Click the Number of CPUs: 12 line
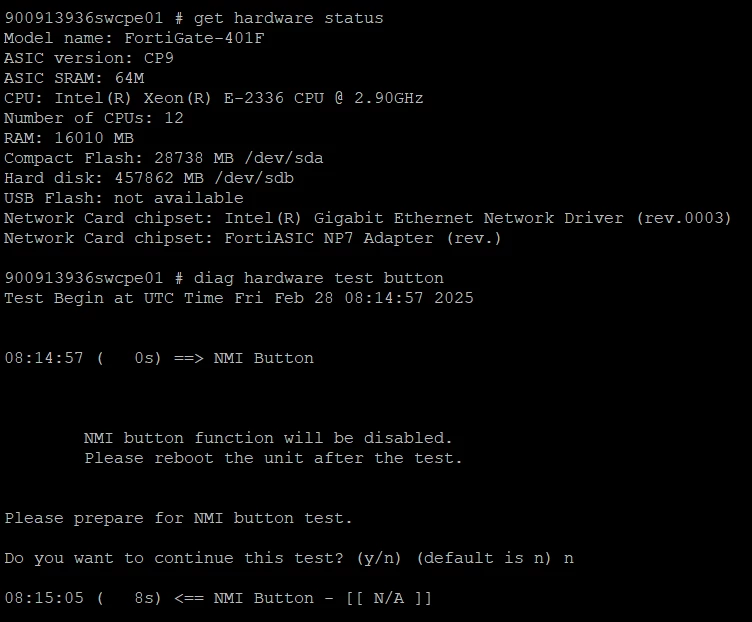Image resolution: width=752 pixels, height=622 pixels. (94, 118)
